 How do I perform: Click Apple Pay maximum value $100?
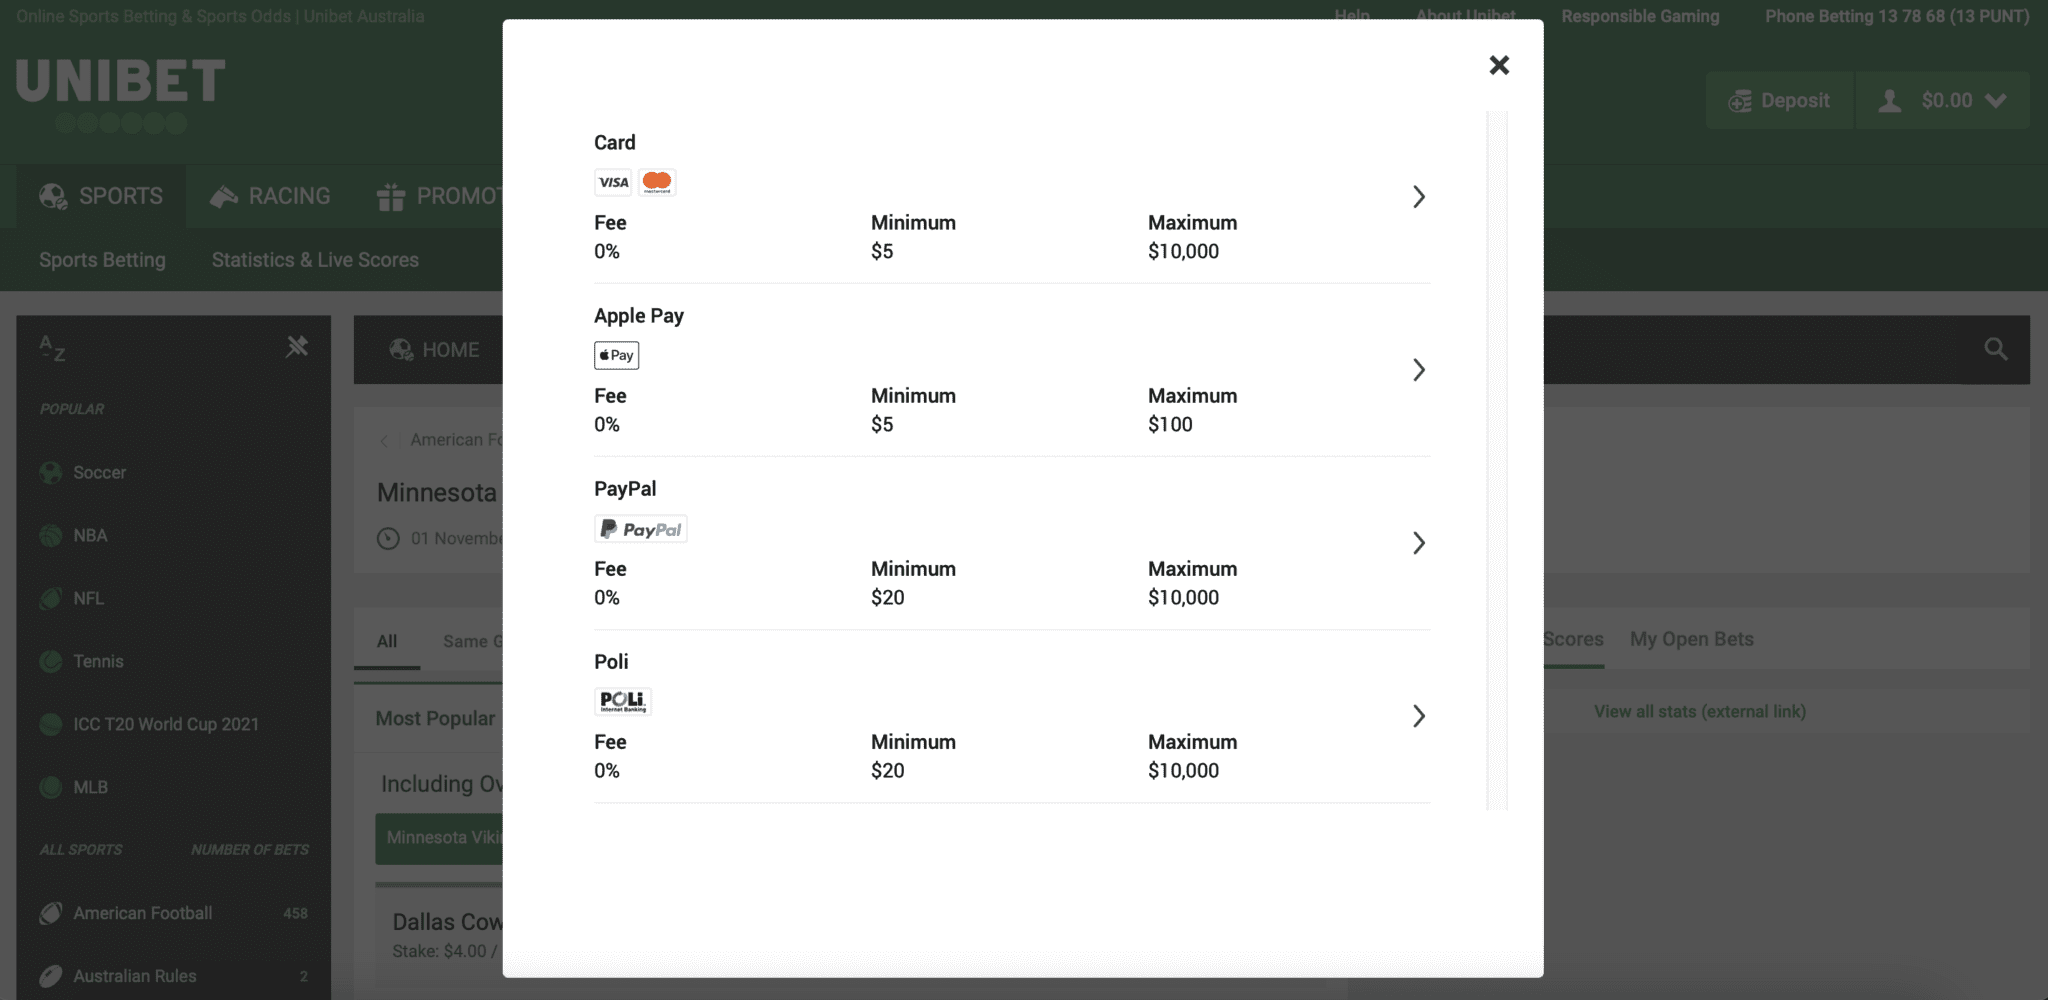click(x=1170, y=425)
